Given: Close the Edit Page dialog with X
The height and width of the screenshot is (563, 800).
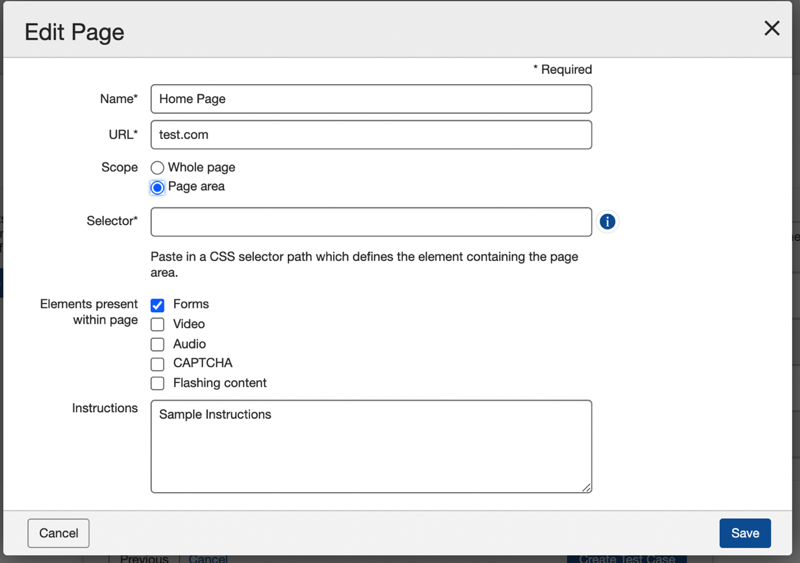Looking at the screenshot, I should pyautogui.click(x=771, y=29).
